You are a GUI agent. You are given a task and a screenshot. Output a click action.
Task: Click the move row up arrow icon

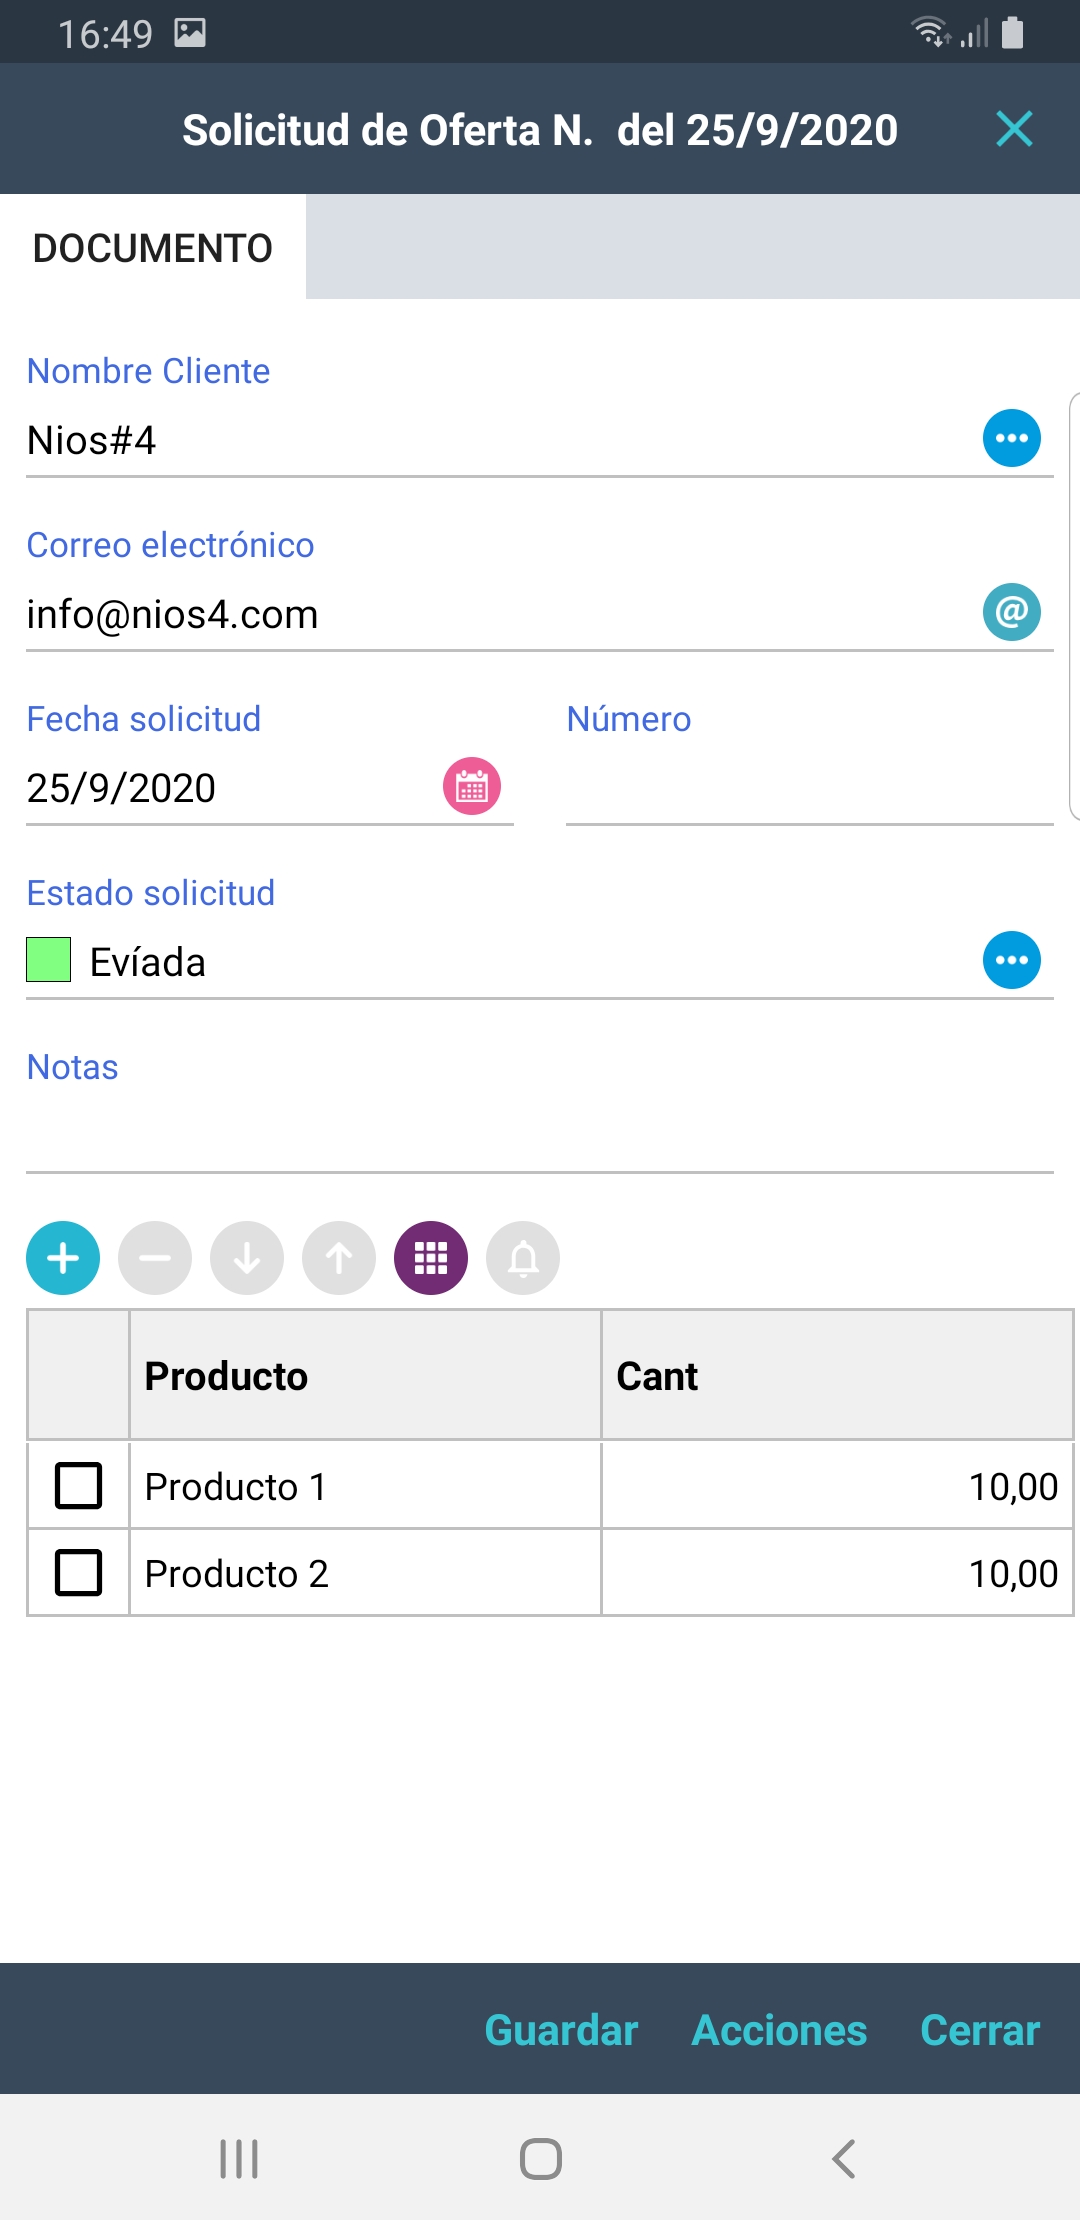339,1258
